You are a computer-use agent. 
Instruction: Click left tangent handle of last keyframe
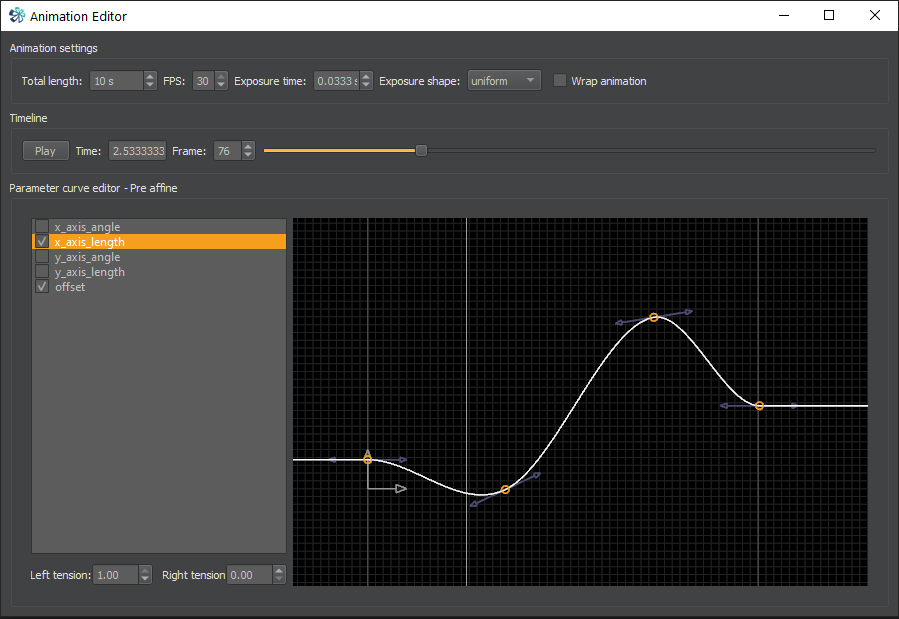tap(724, 406)
